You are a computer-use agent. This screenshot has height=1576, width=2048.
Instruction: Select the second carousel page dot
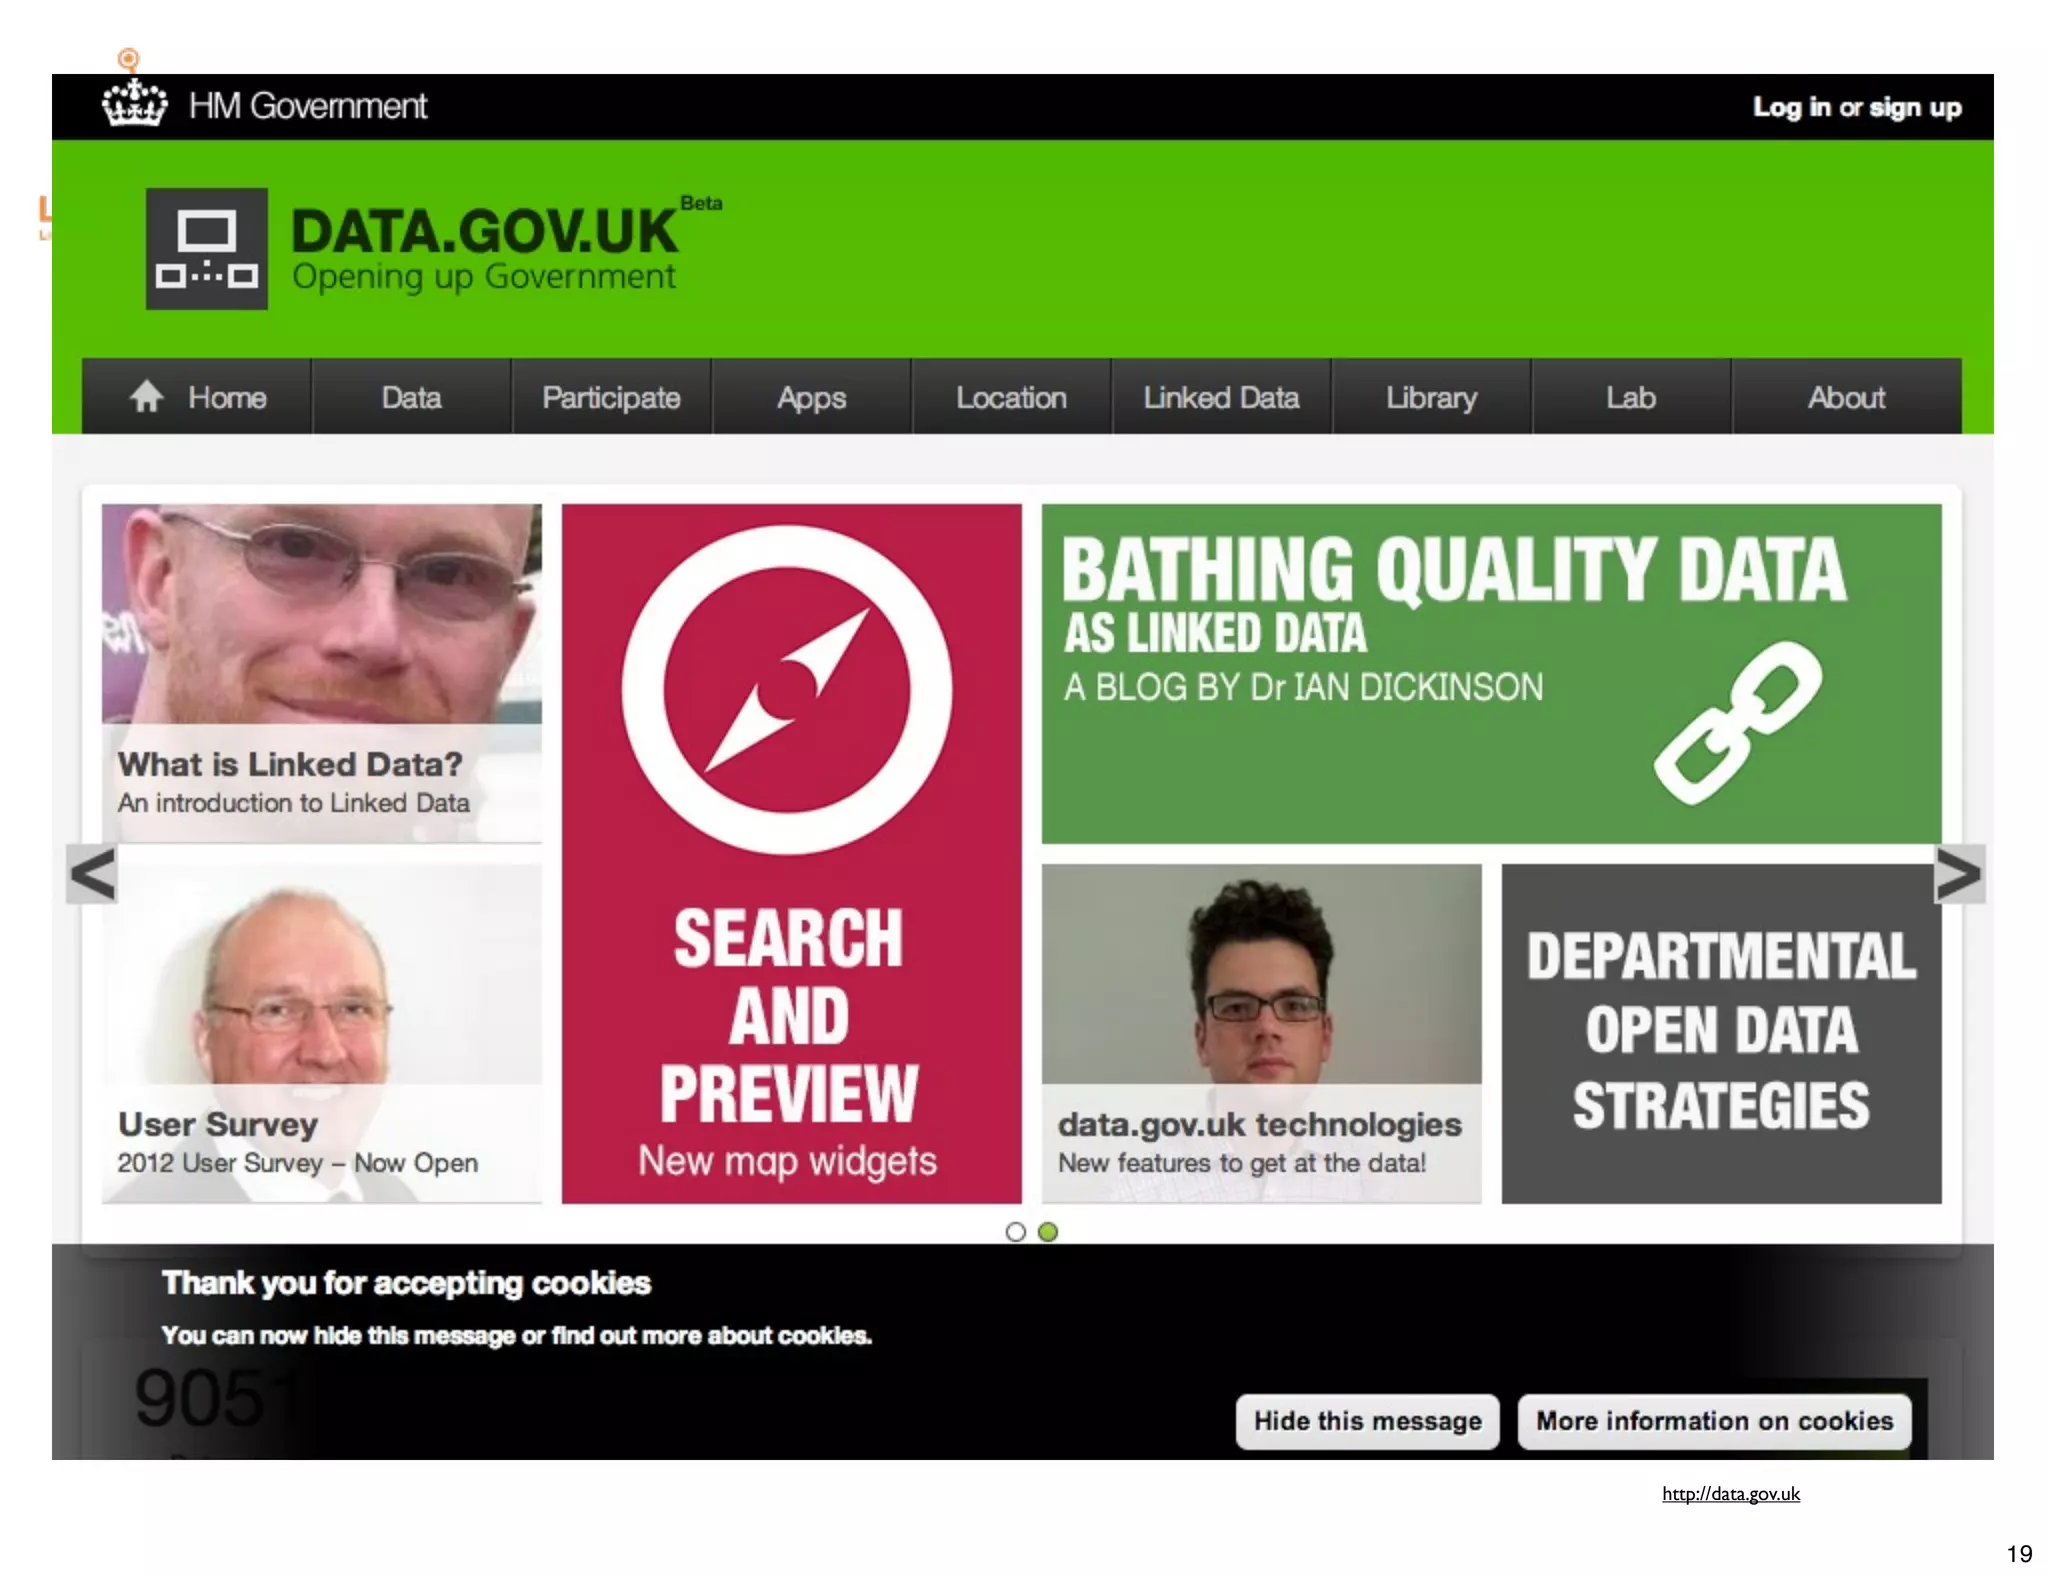(1048, 1232)
